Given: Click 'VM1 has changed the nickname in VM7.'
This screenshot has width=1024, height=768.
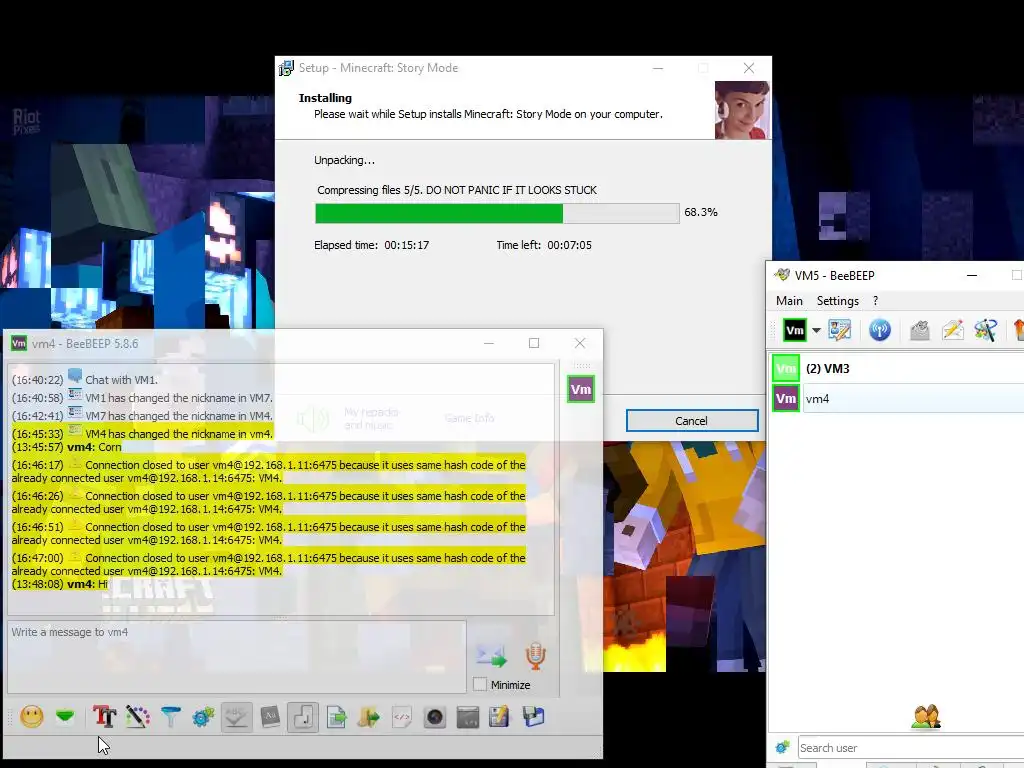Looking at the screenshot, I should point(179,398).
